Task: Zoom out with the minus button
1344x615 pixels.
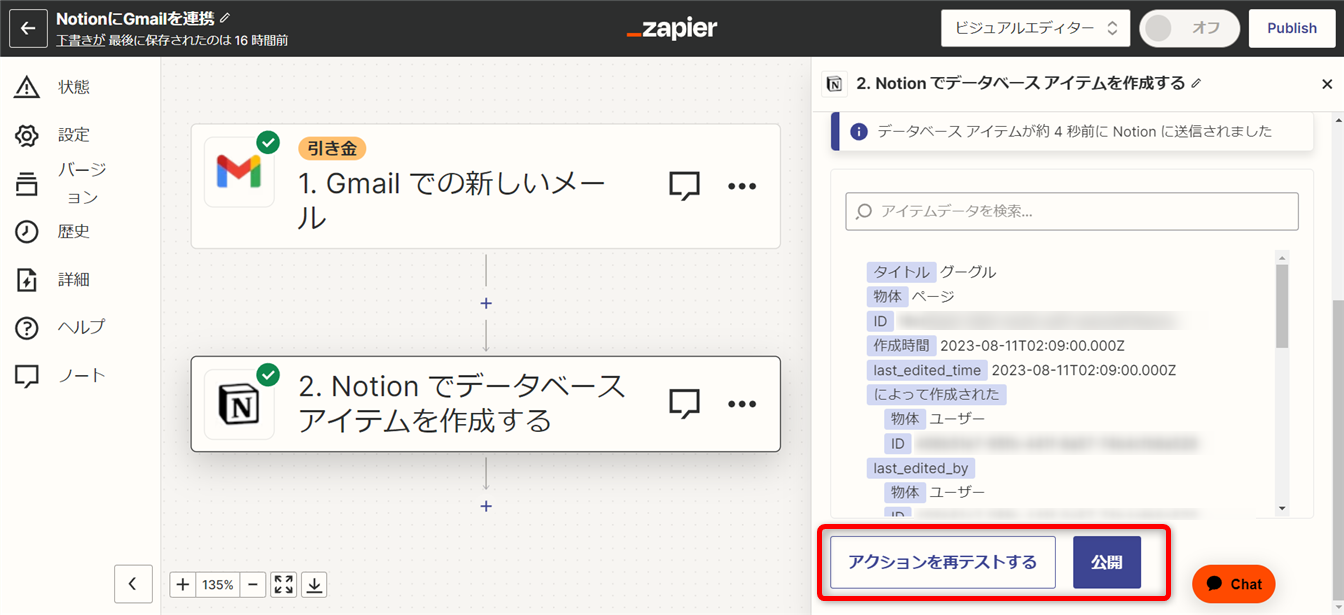Action: [254, 585]
